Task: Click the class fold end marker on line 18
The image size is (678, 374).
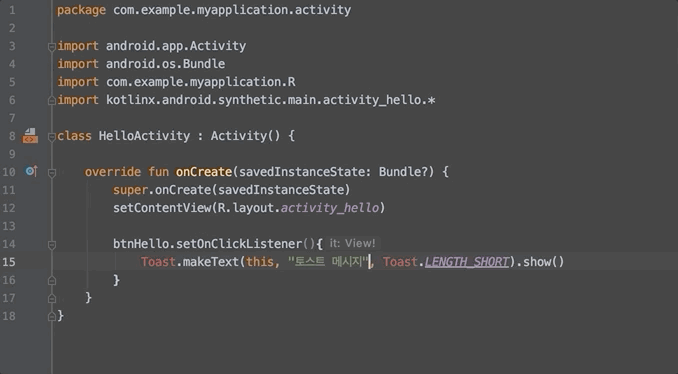Action: point(51,316)
